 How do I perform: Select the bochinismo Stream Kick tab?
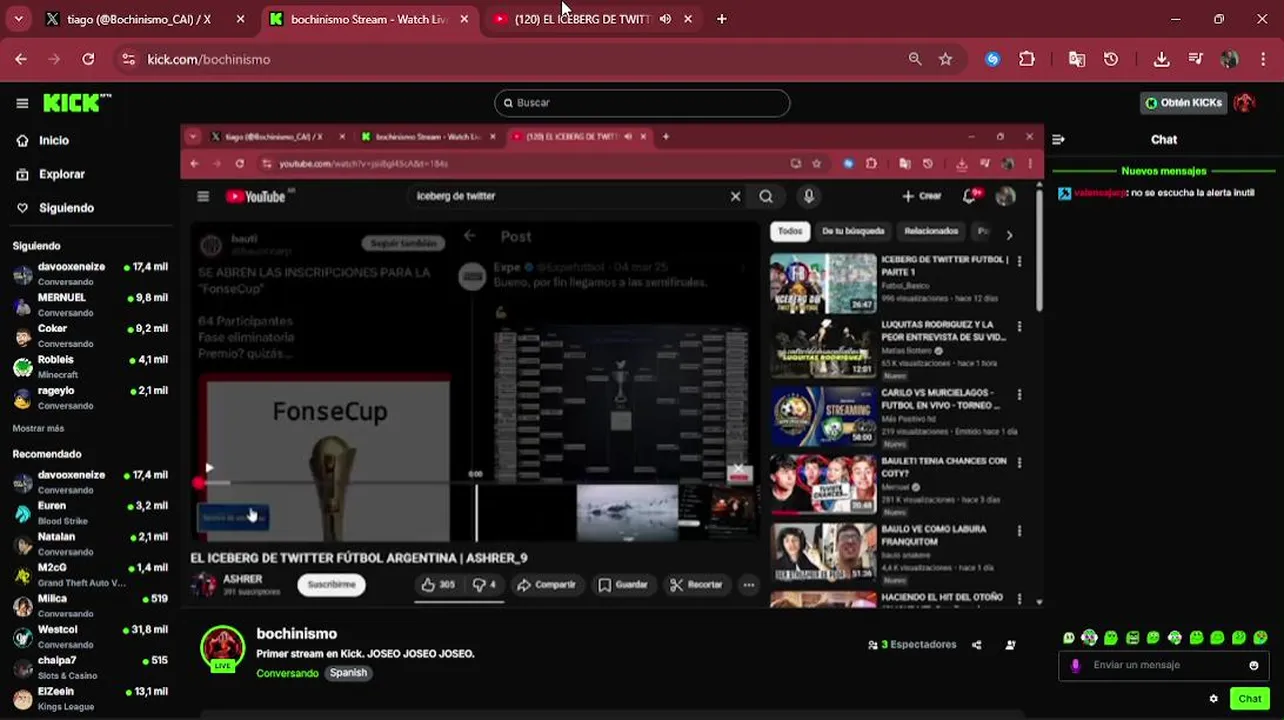tap(368, 19)
